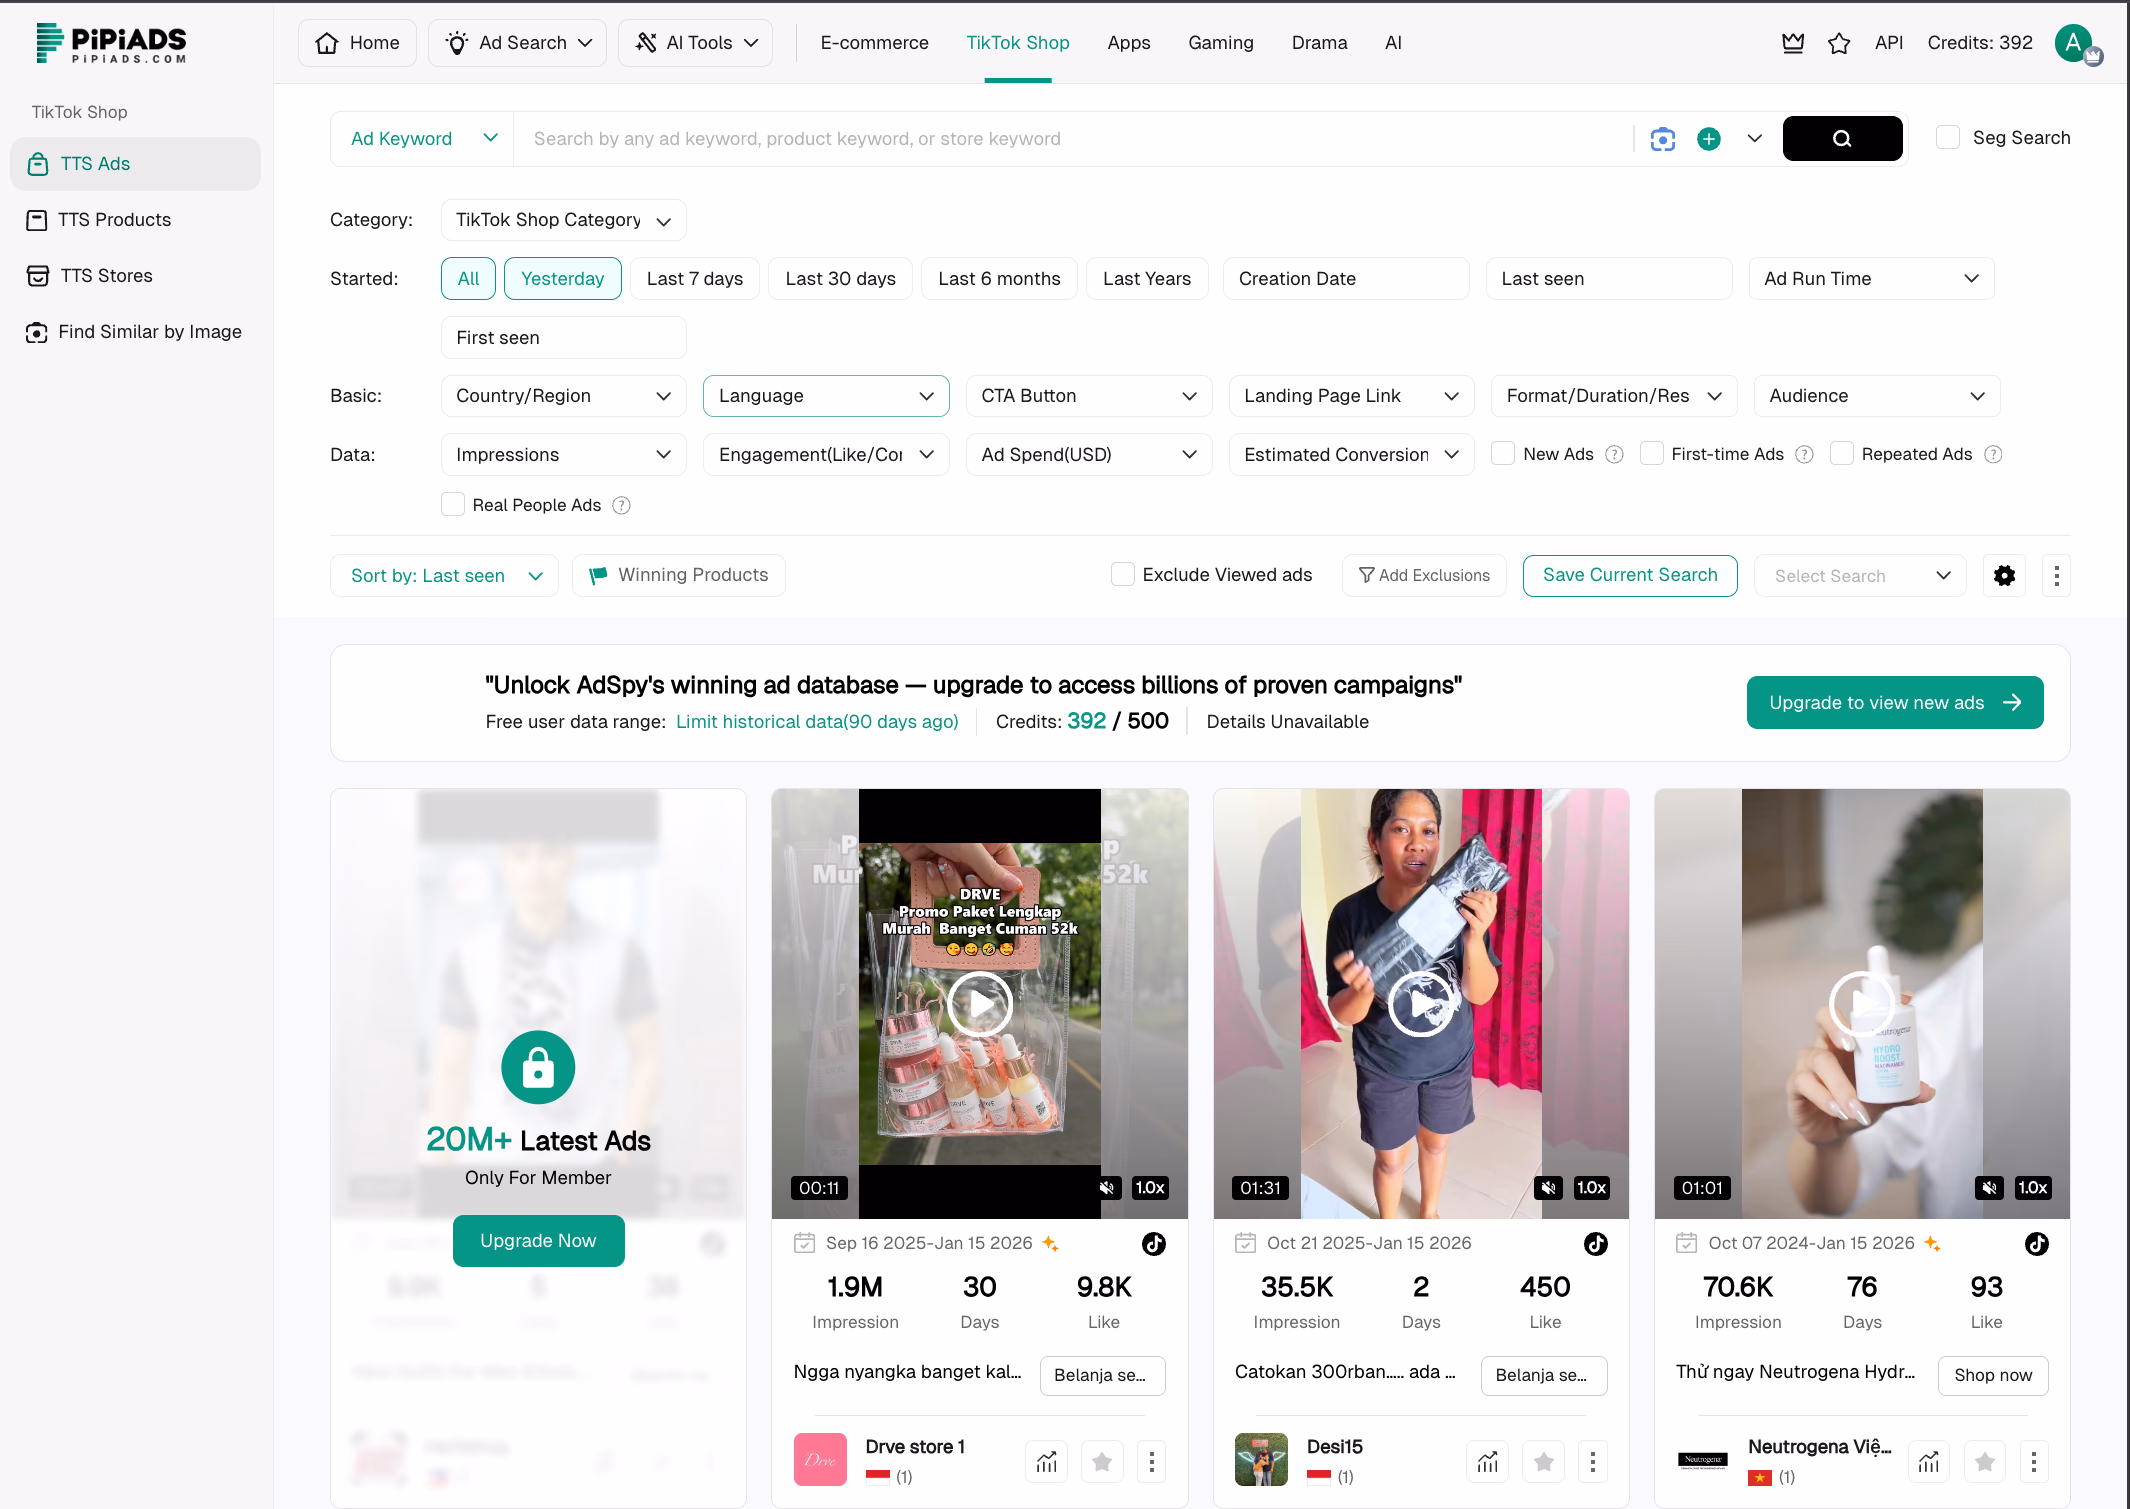This screenshot has width=2130, height=1509.
Task: Open the Sort by: Last seen dropdown
Action: 443,575
